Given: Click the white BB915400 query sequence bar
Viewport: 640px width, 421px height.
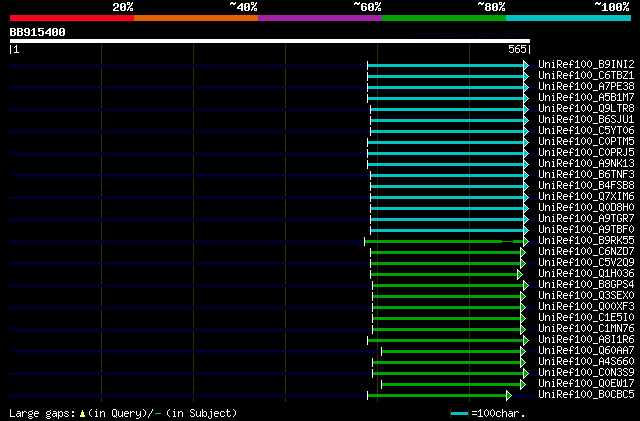Looking at the screenshot, I should 270,41.
